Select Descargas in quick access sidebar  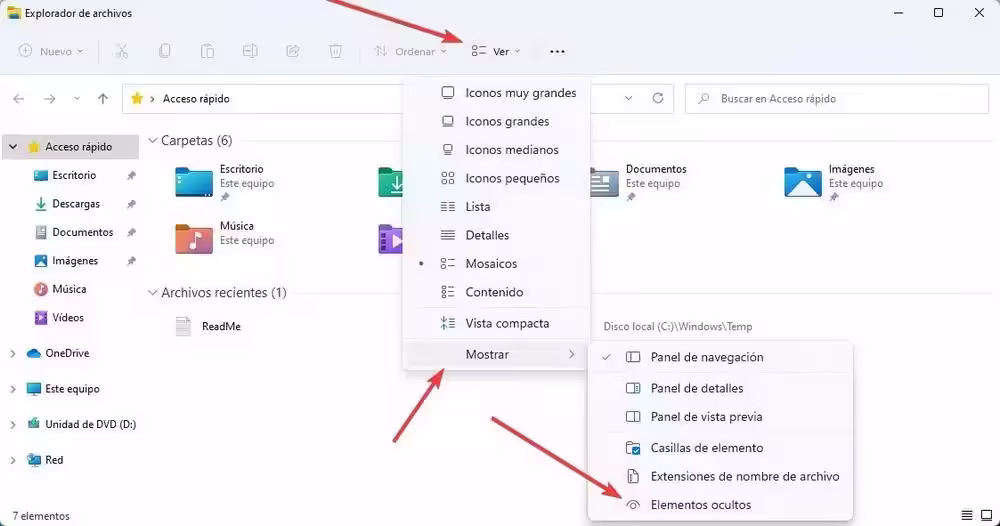[x=76, y=204]
